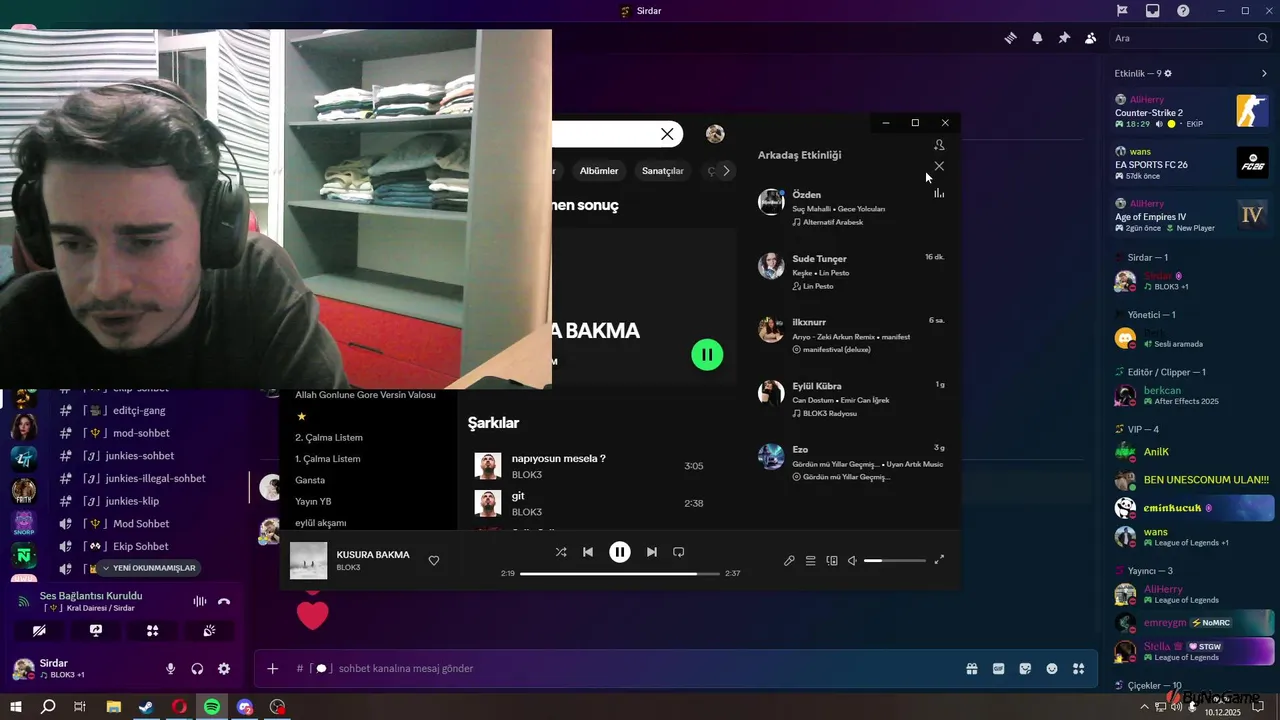Click the large green pause button
1280x720 pixels.
707,354
